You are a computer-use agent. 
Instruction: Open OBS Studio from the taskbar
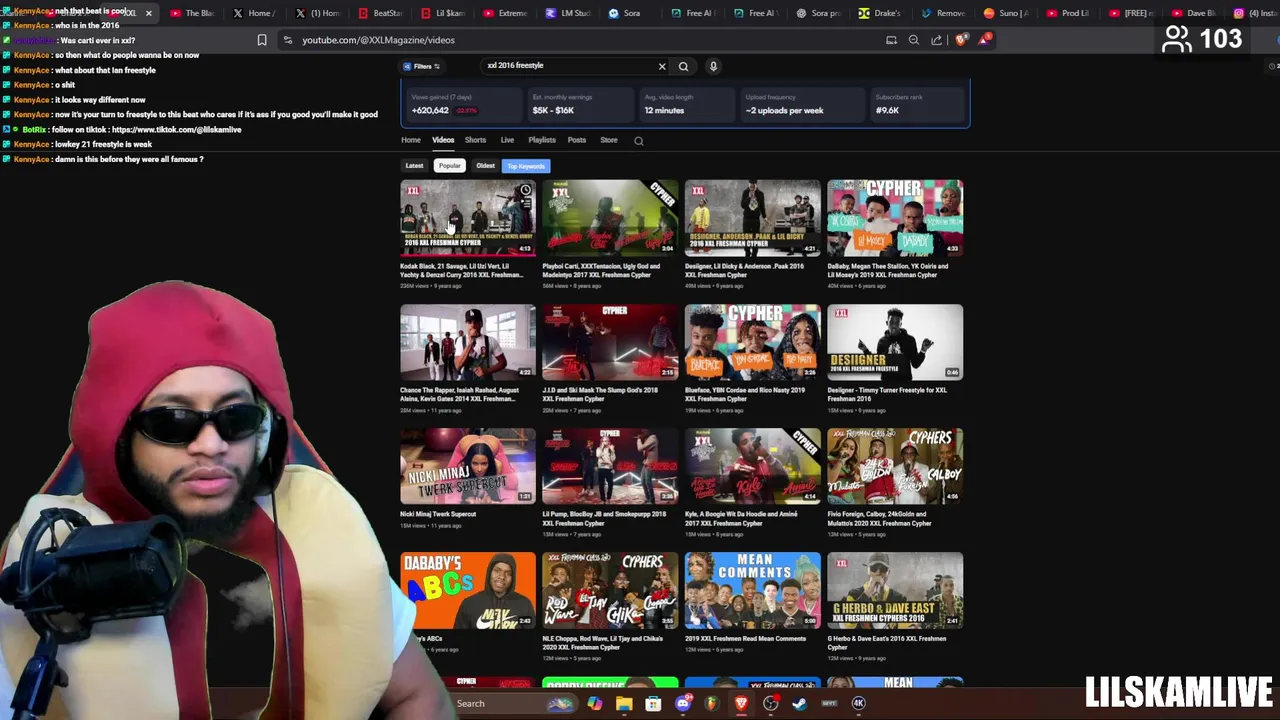[770, 703]
